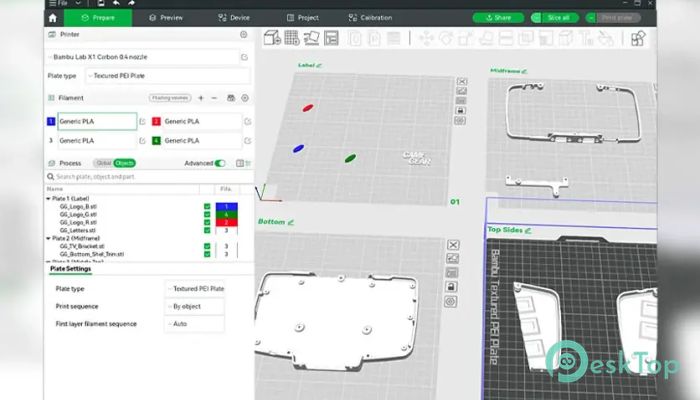
Task: Click the blue filament 1 color swatch
Action: (x=51, y=121)
